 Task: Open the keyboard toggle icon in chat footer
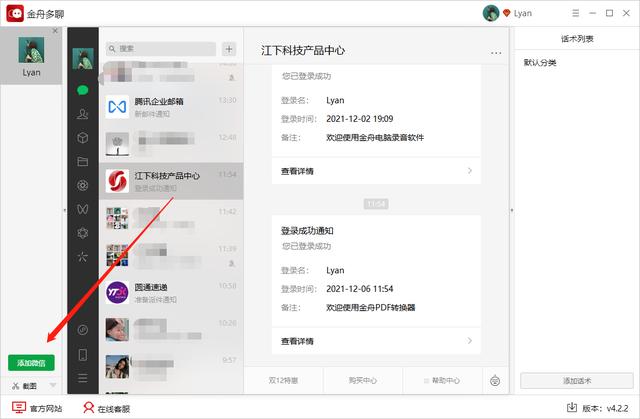(495, 380)
